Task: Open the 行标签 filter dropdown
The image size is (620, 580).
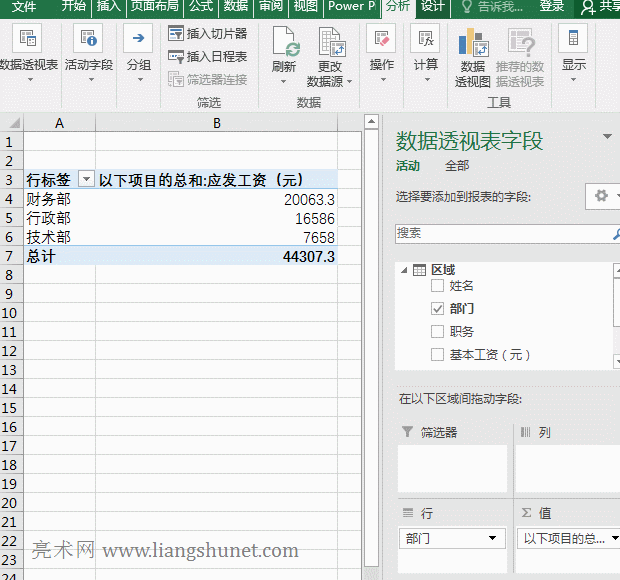Action: coord(86,180)
